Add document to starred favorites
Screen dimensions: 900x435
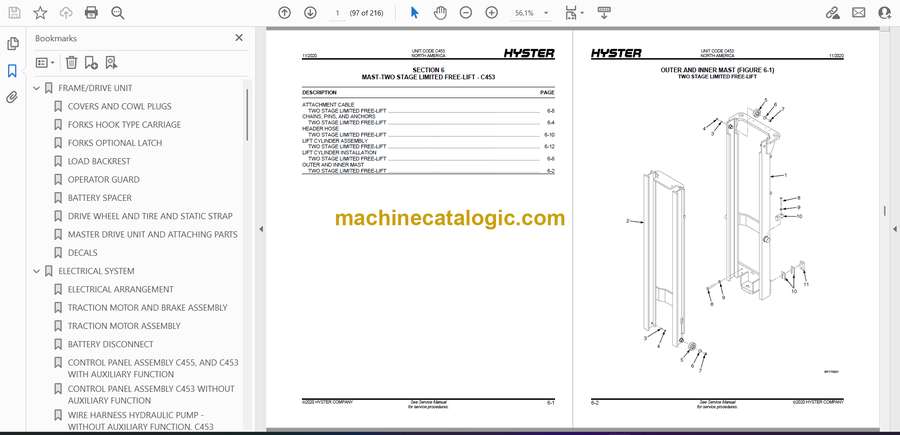pyautogui.click(x=40, y=13)
